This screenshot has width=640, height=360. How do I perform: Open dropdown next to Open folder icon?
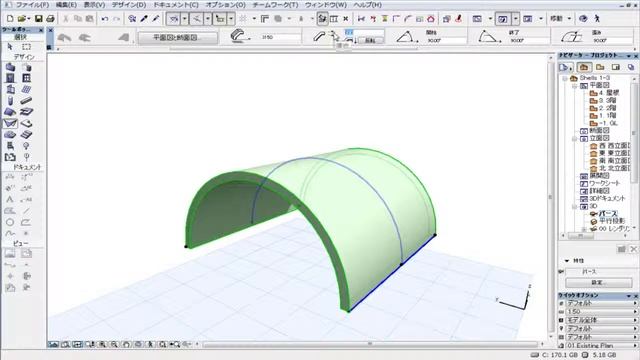coord(29,19)
